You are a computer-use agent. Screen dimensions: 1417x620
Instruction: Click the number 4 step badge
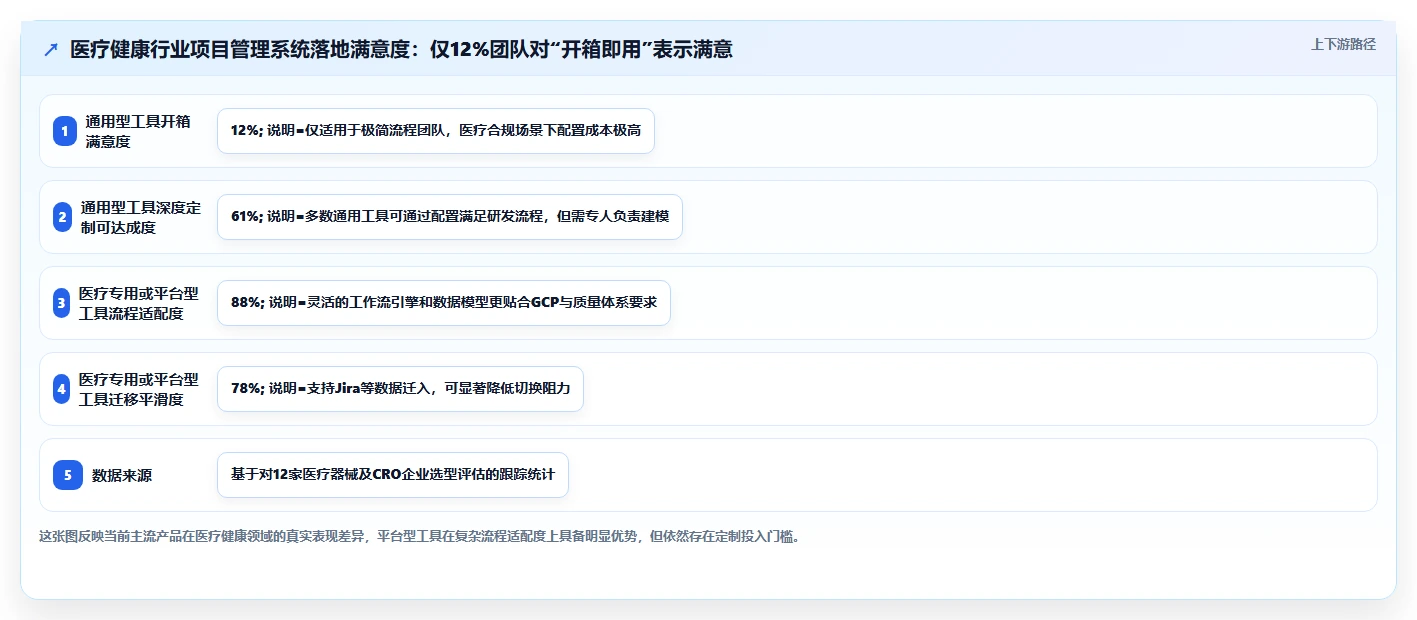pyautogui.click(x=61, y=389)
